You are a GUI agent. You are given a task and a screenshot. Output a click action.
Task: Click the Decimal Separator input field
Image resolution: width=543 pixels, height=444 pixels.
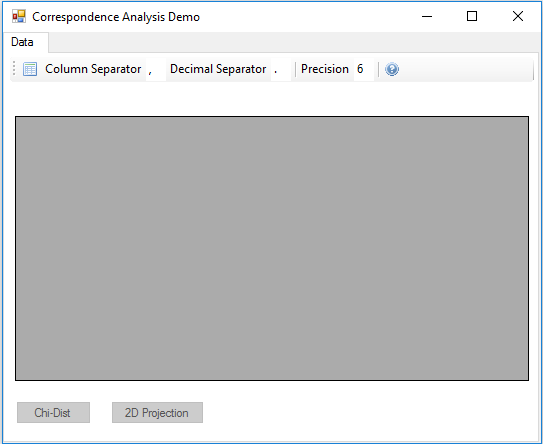281,69
